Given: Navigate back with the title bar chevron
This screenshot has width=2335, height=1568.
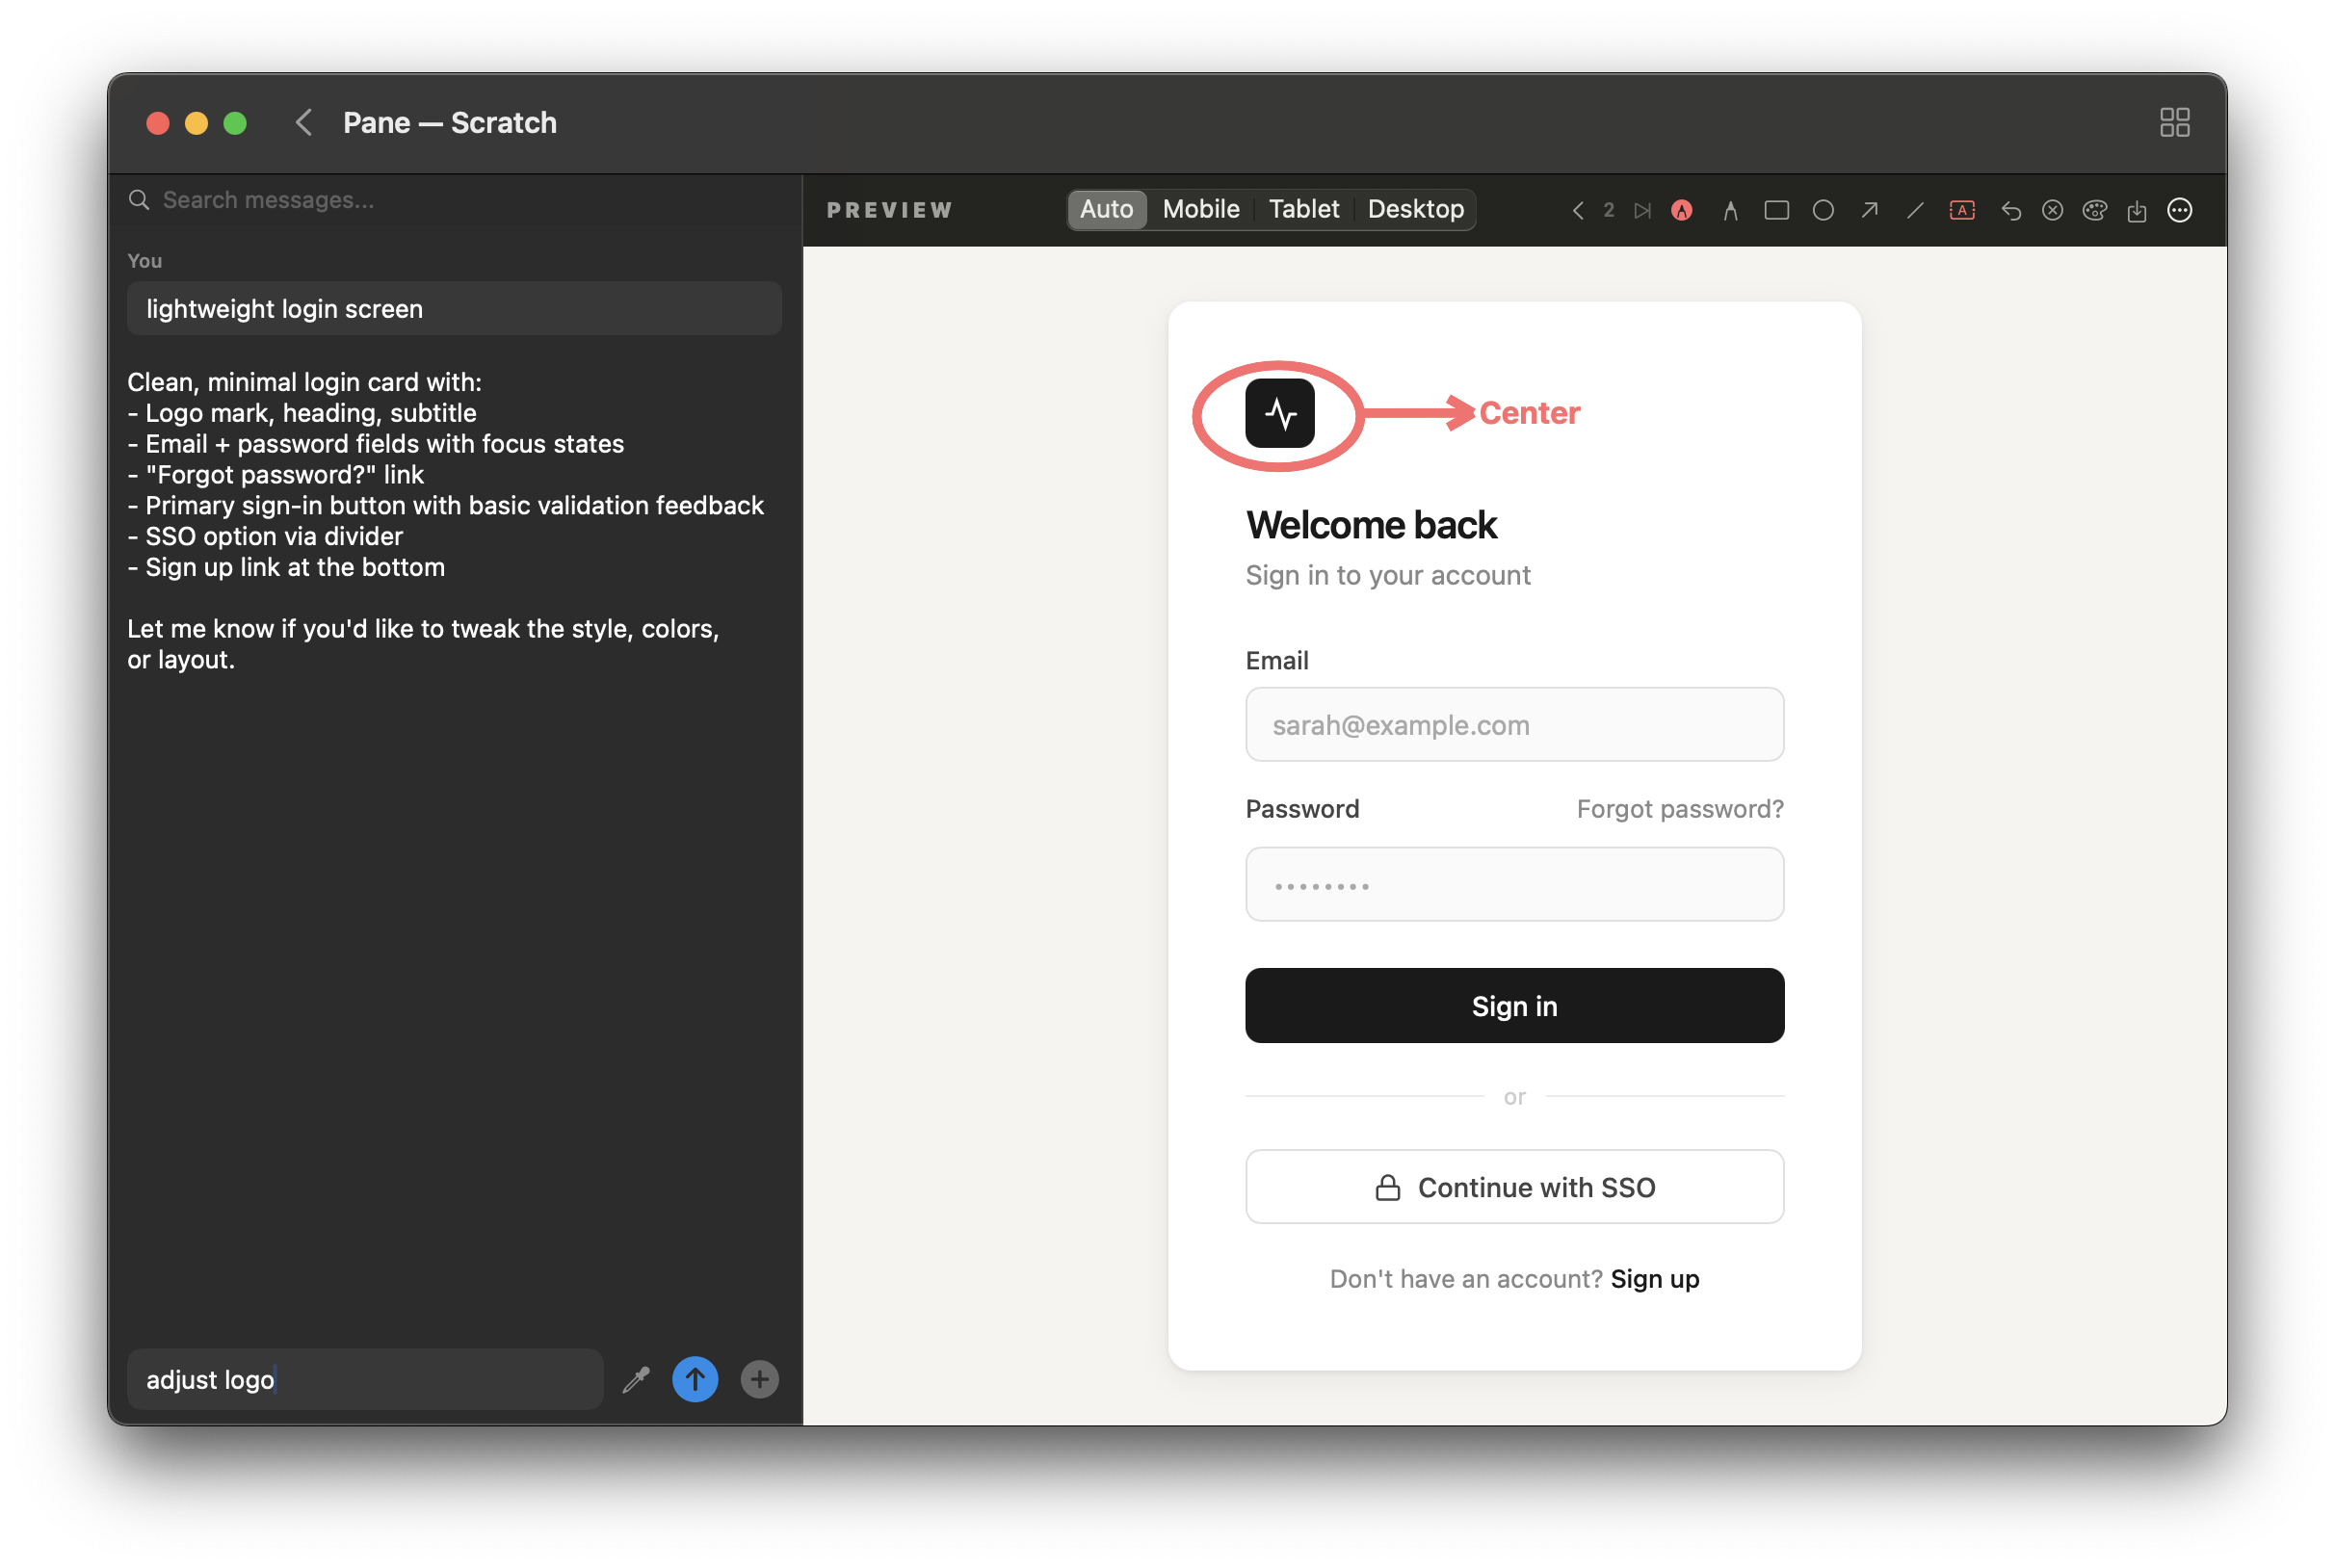Looking at the screenshot, I should point(304,122).
